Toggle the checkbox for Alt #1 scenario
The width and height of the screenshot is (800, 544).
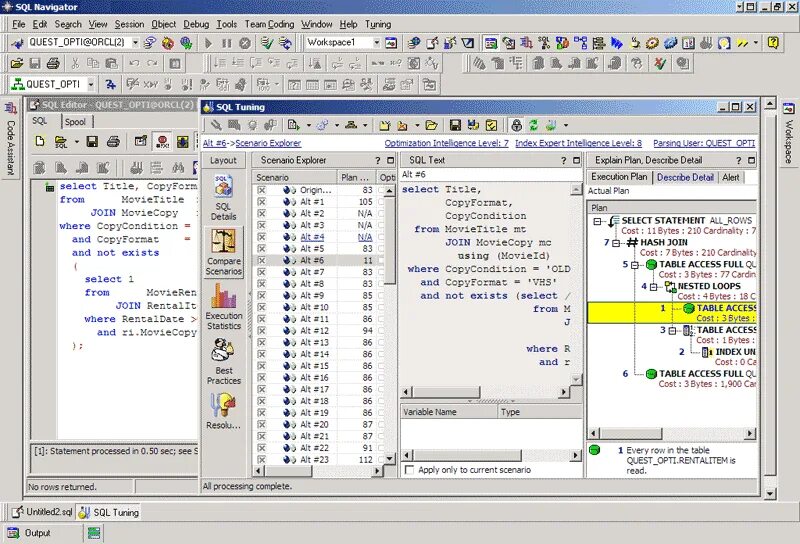coord(261,202)
